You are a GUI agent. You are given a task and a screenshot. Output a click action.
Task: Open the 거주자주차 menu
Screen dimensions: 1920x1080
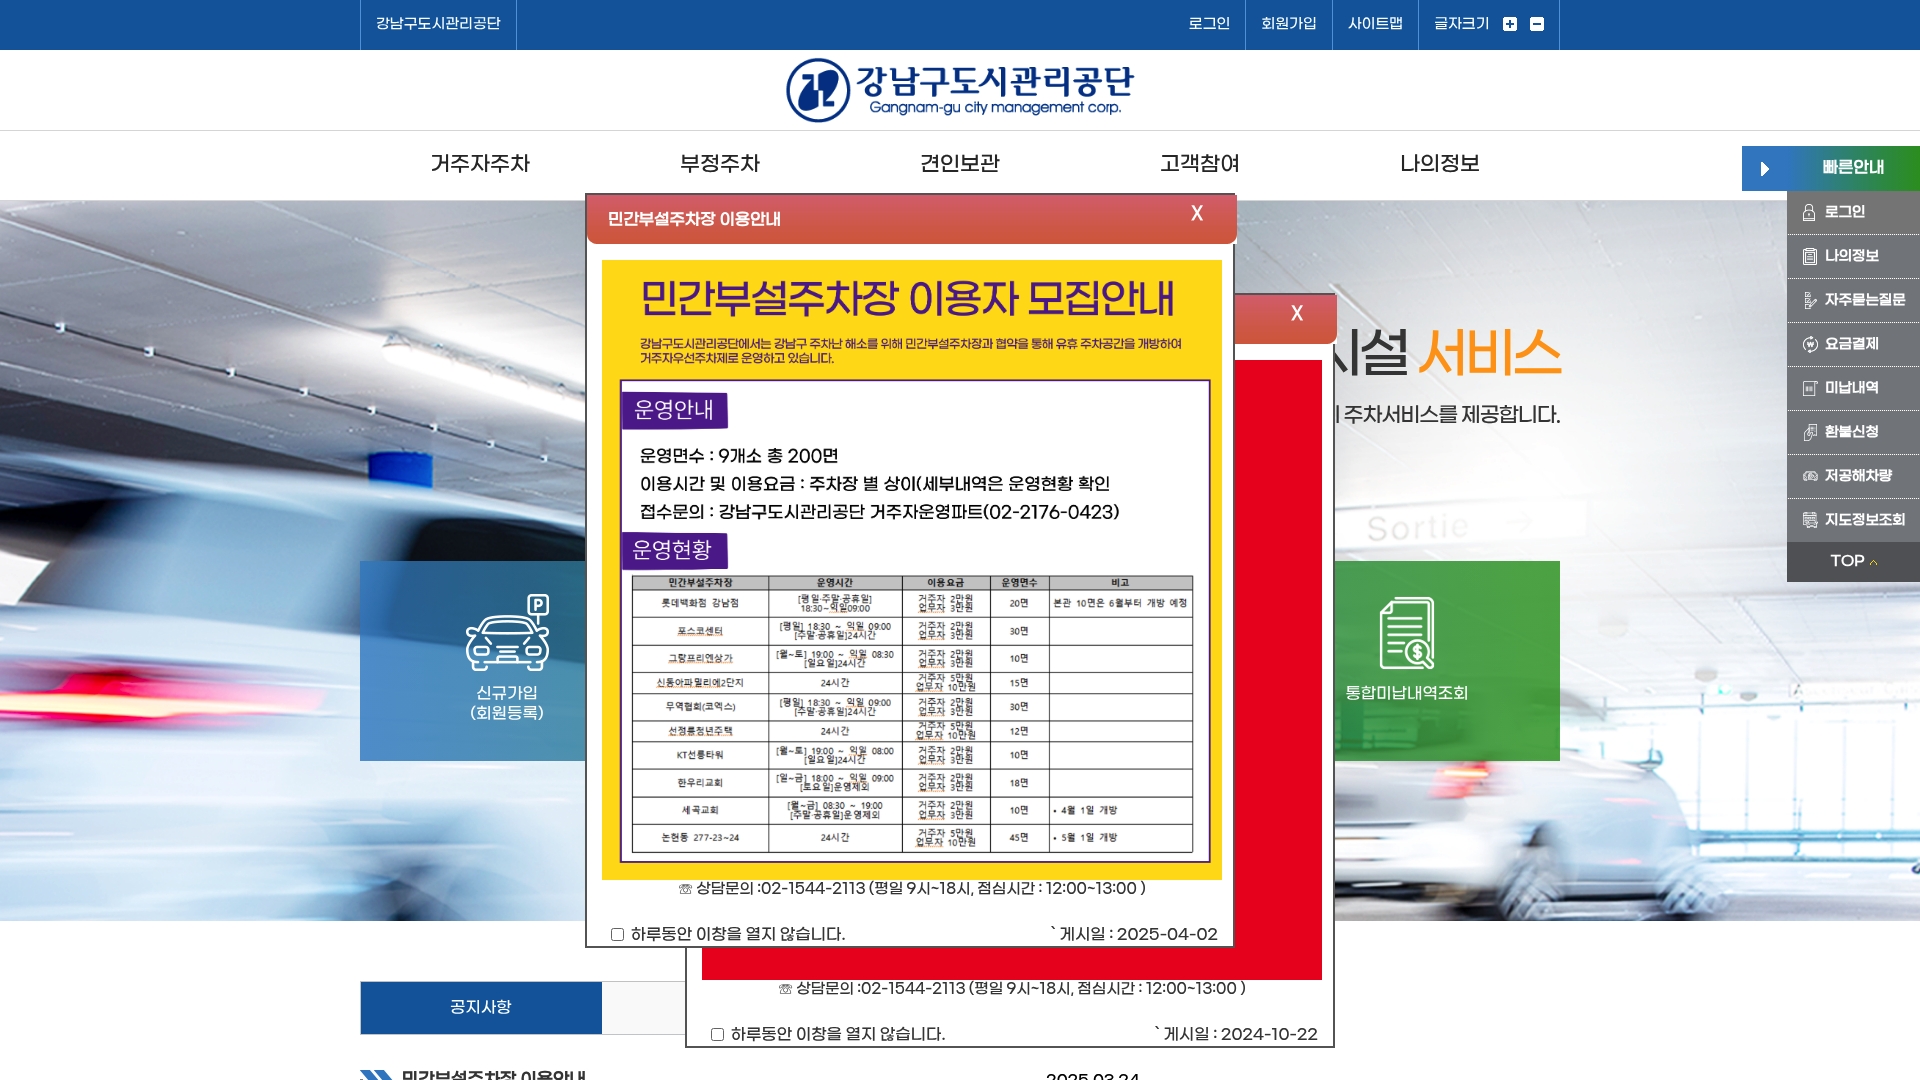click(480, 163)
